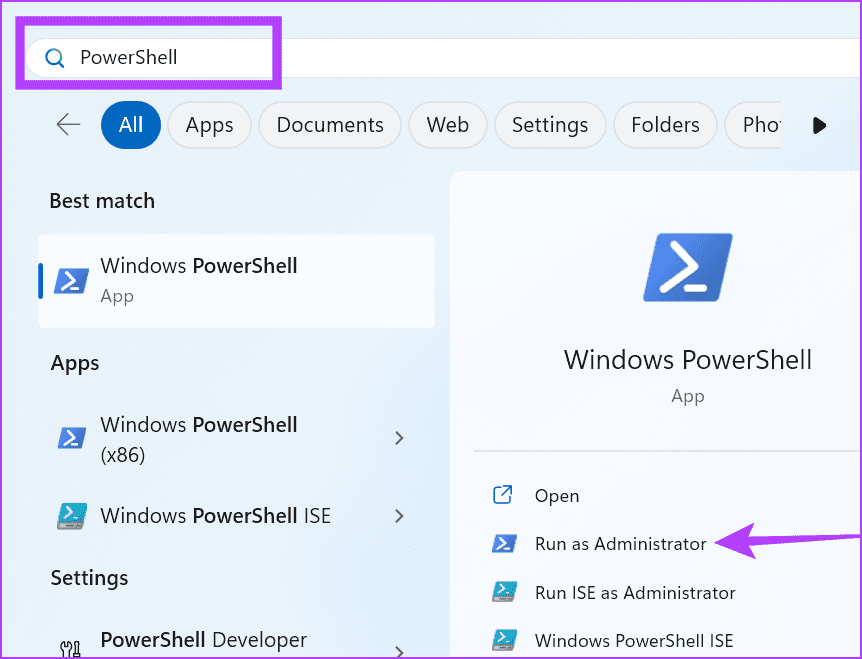Click the Run as Administrator PowerShell icon
This screenshot has width=862, height=659.
(503, 544)
